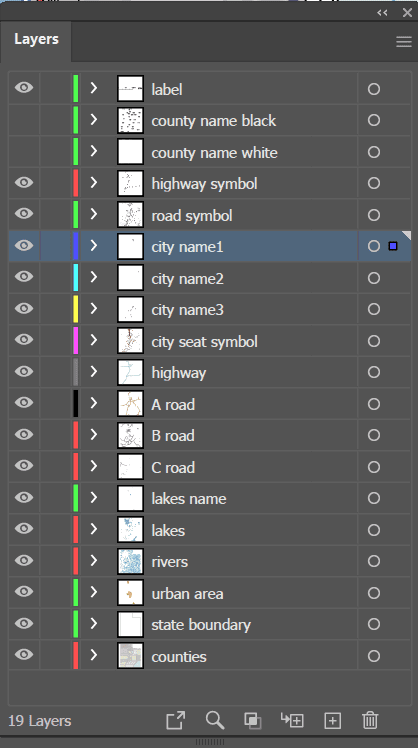
Task: Click Make/Release Clipping Mask icon
Action: click(252, 720)
